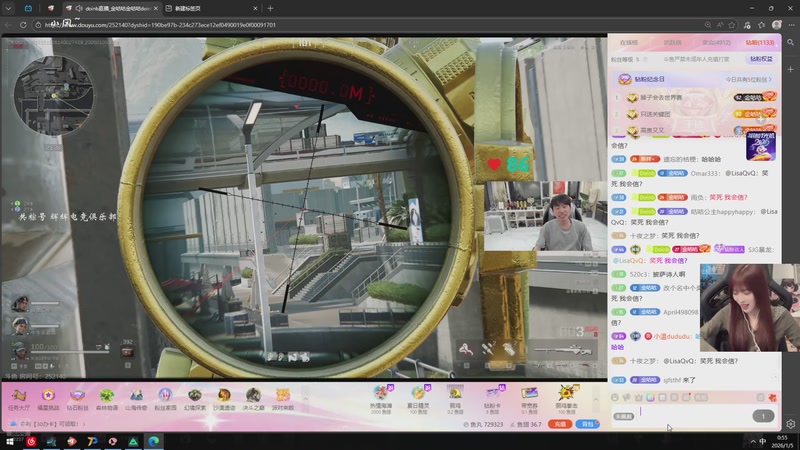
Task: Refresh the browser page
Action: [x=23, y=24]
